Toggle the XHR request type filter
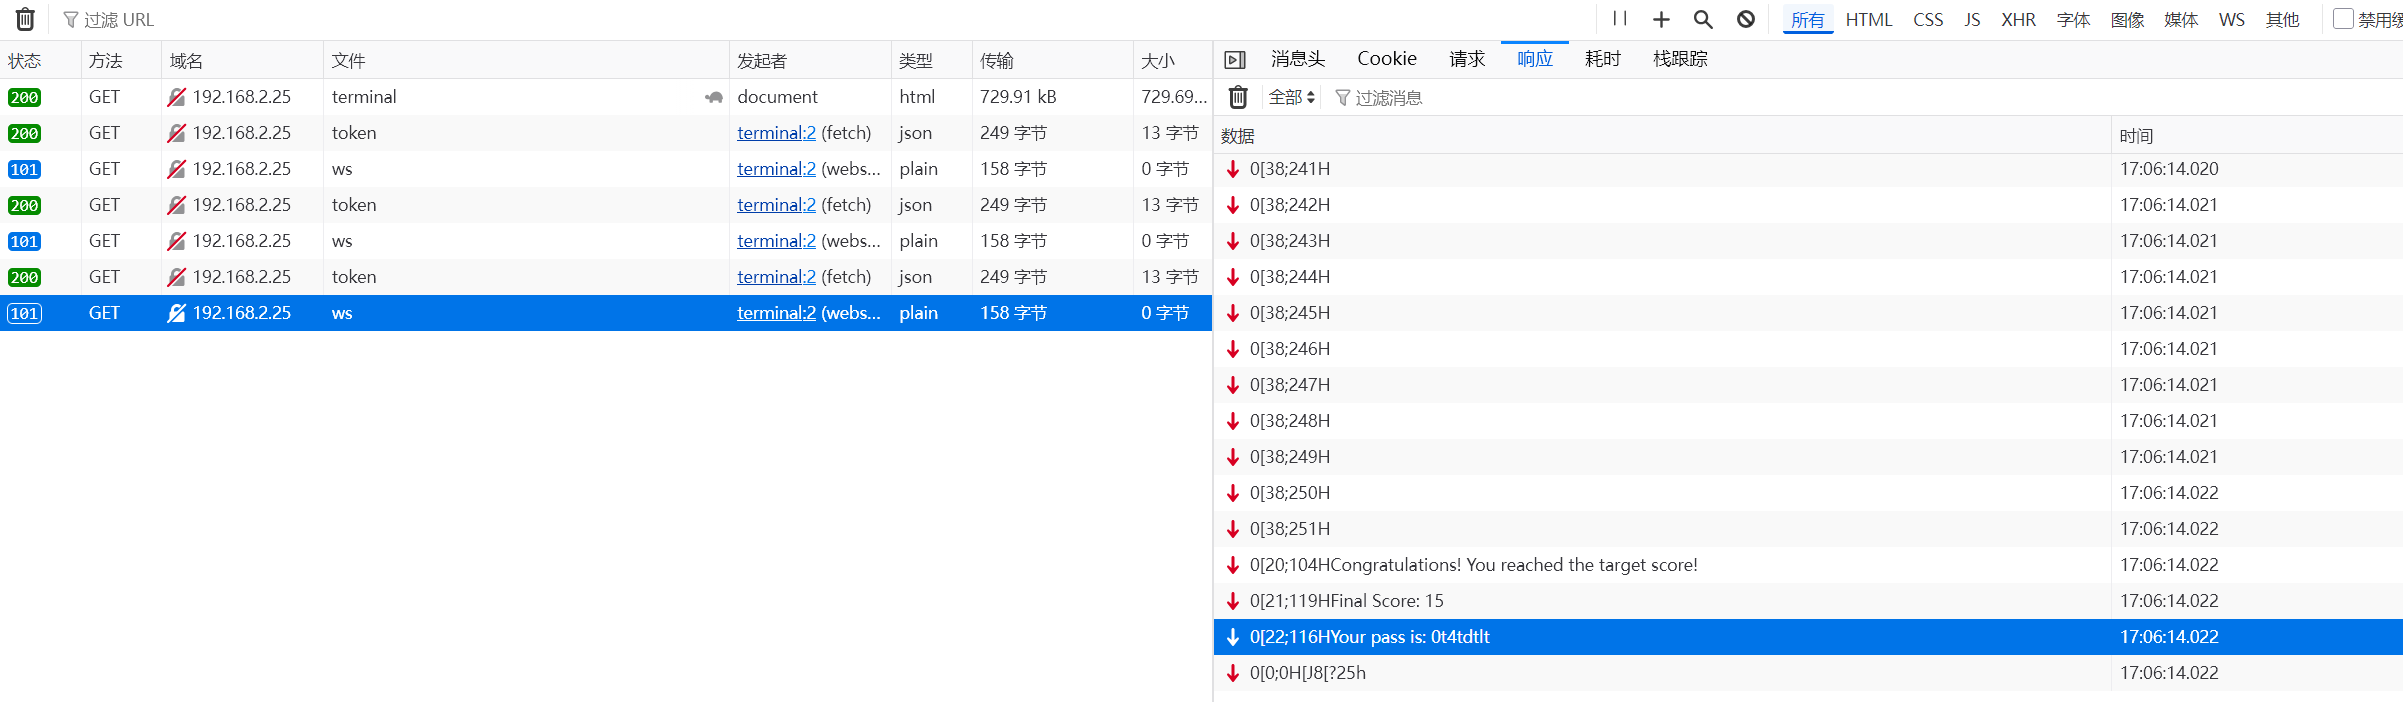 2018,20
